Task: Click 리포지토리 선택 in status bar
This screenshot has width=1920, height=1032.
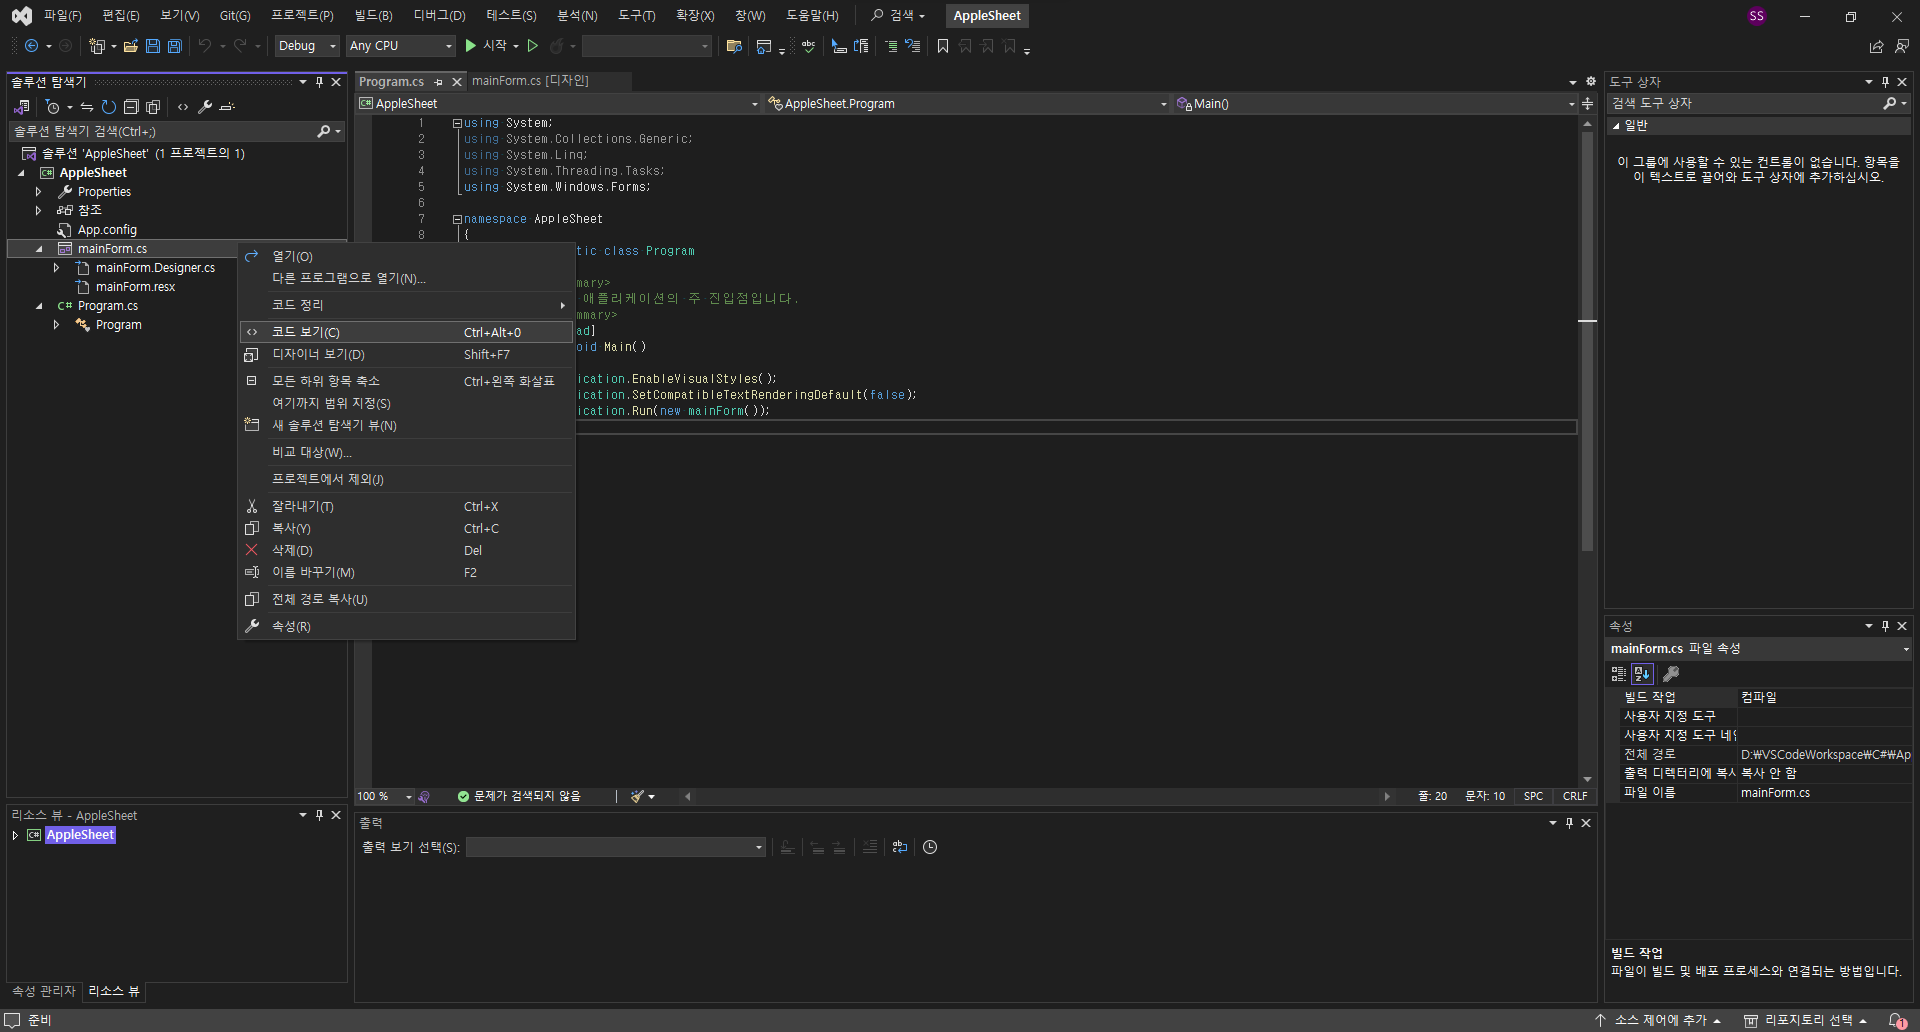Action: [x=1806, y=1020]
